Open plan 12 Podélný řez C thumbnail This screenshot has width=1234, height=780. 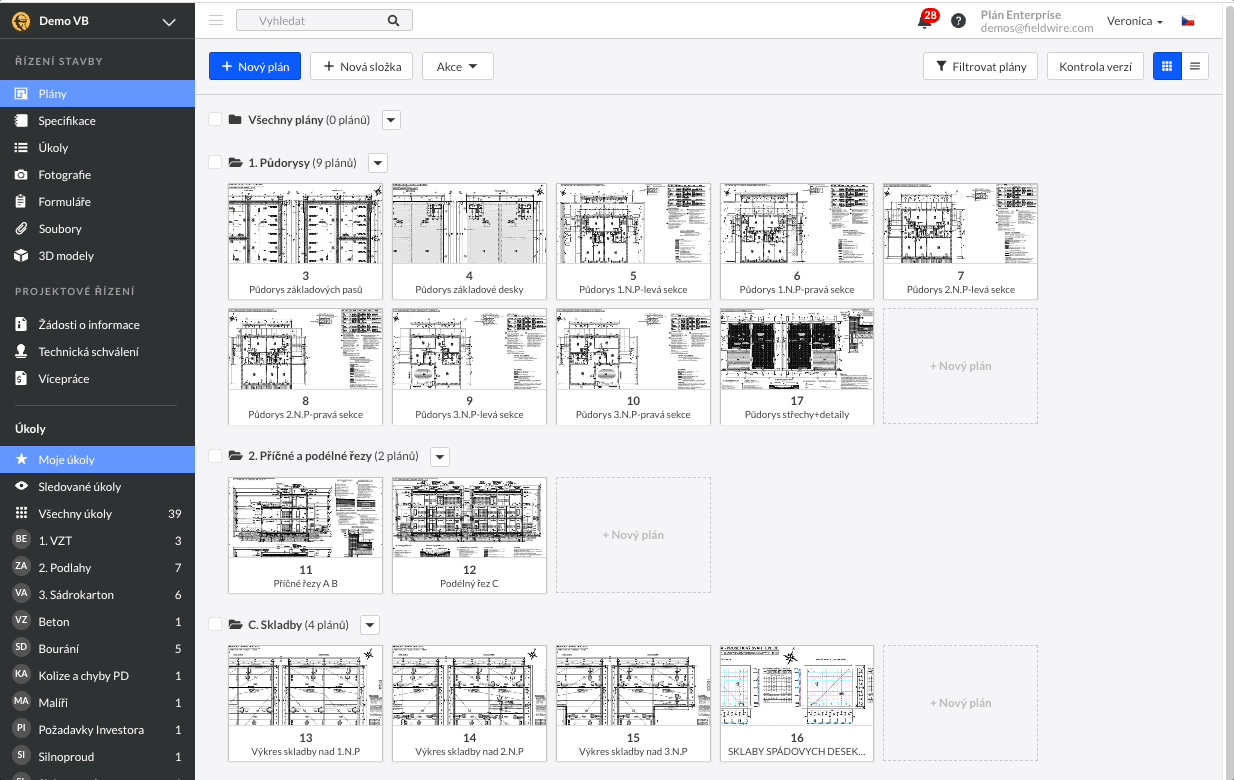click(469, 535)
